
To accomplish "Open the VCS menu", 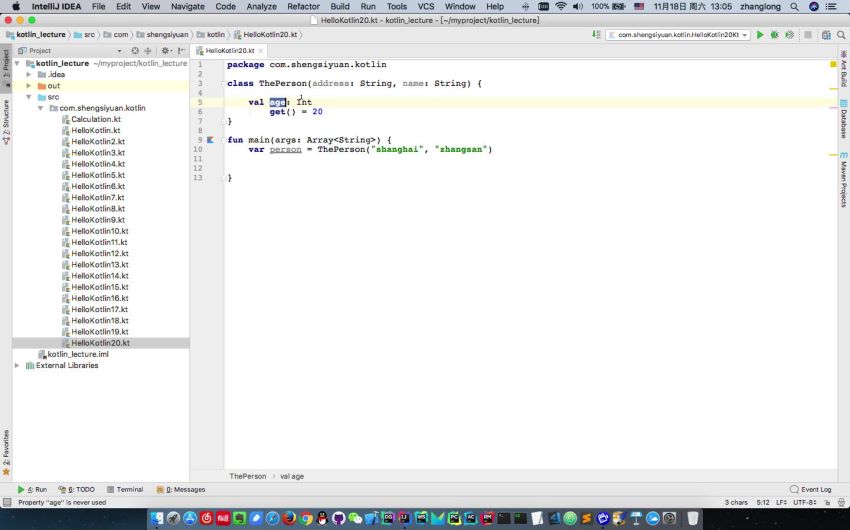I will click(426, 7).
